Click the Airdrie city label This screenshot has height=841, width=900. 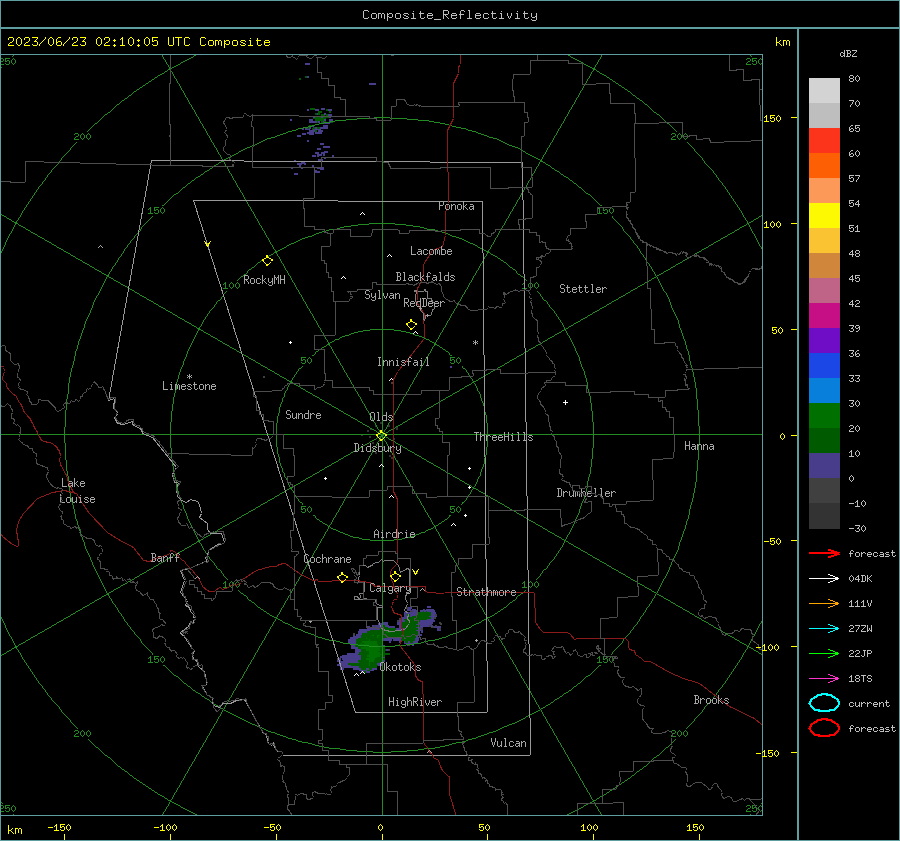point(394,534)
